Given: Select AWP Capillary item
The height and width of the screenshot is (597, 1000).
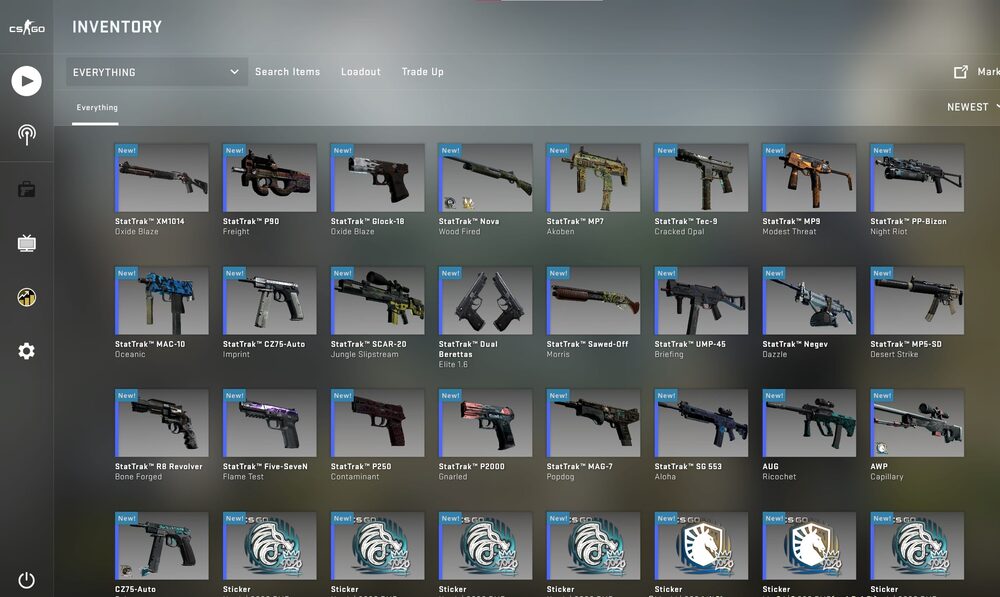Looking at the screenshot, I should click(x=917, y=422).
